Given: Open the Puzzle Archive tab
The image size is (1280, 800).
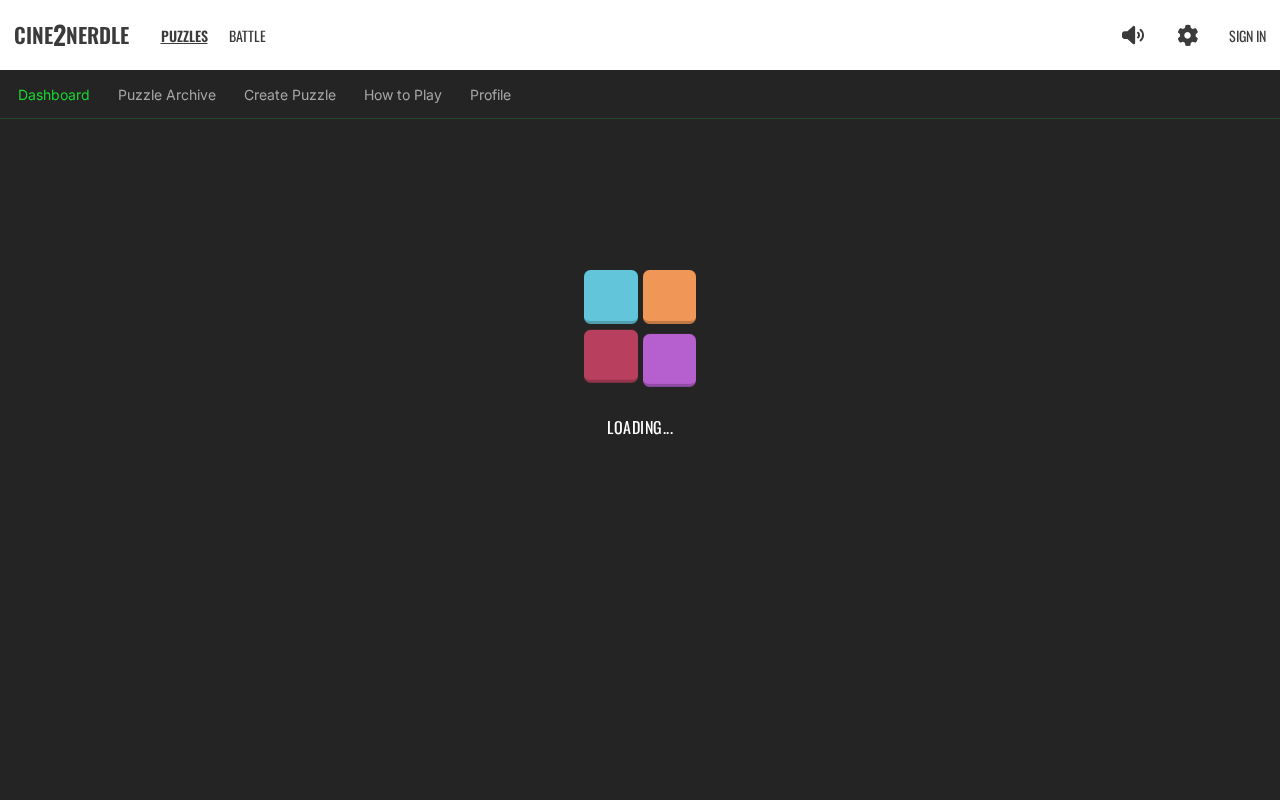Looking at the screenshot, I should pos(167,95).
